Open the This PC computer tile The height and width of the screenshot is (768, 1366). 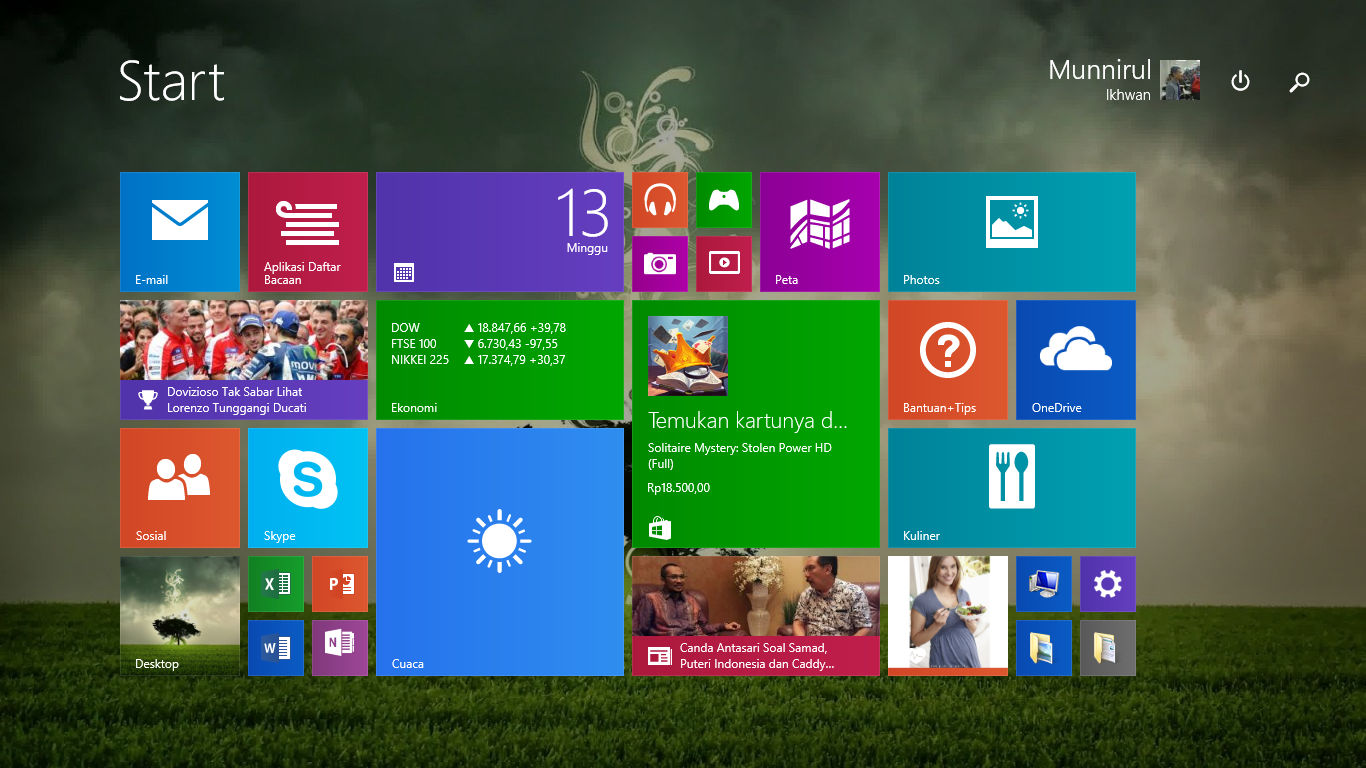1044,584
